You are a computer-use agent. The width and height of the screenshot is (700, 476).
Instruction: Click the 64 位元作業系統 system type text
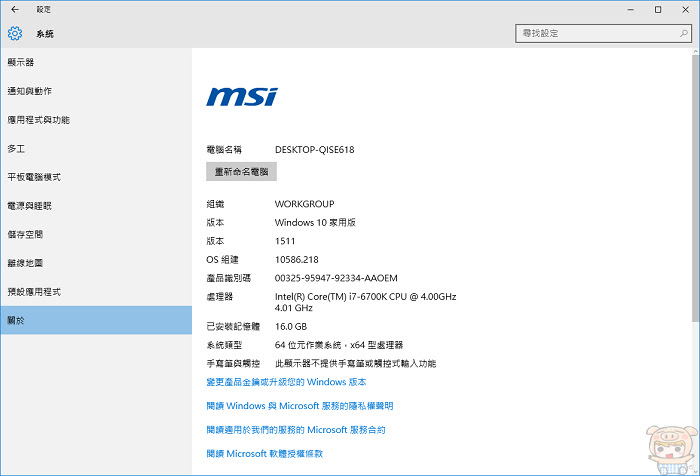(x=339, y=345)
